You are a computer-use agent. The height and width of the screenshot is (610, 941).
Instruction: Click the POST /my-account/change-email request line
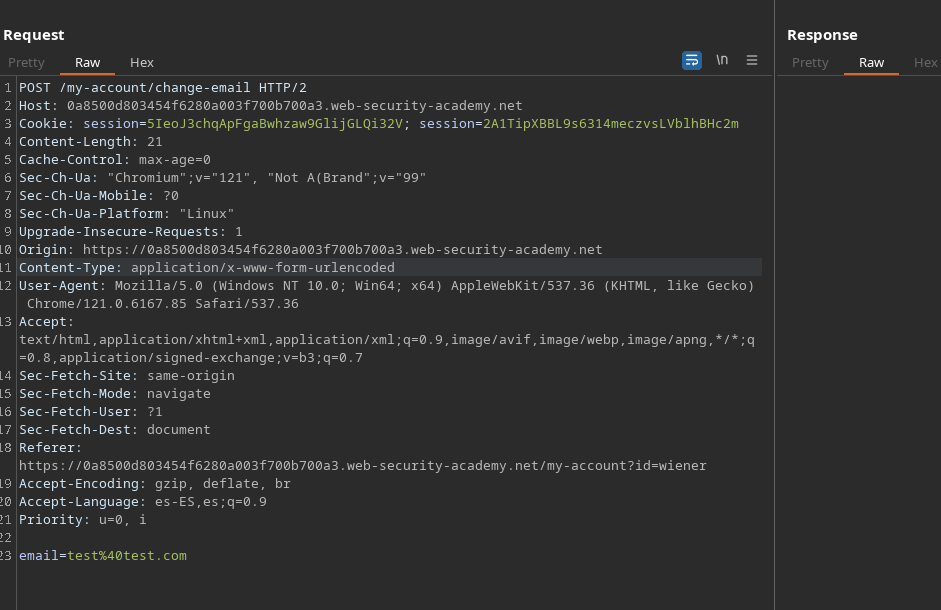click(x=162, y=88)
